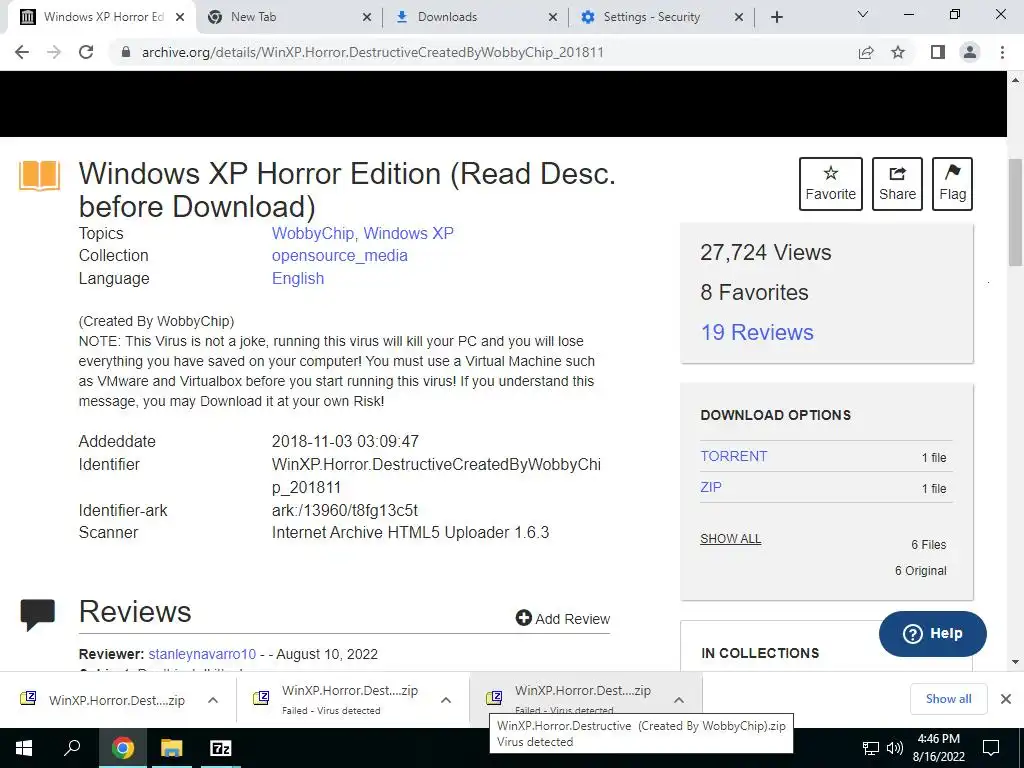Click the Reviews speech bubble icon
Viewport: 1024px width, 768px height.
click(x=38, y=615)
